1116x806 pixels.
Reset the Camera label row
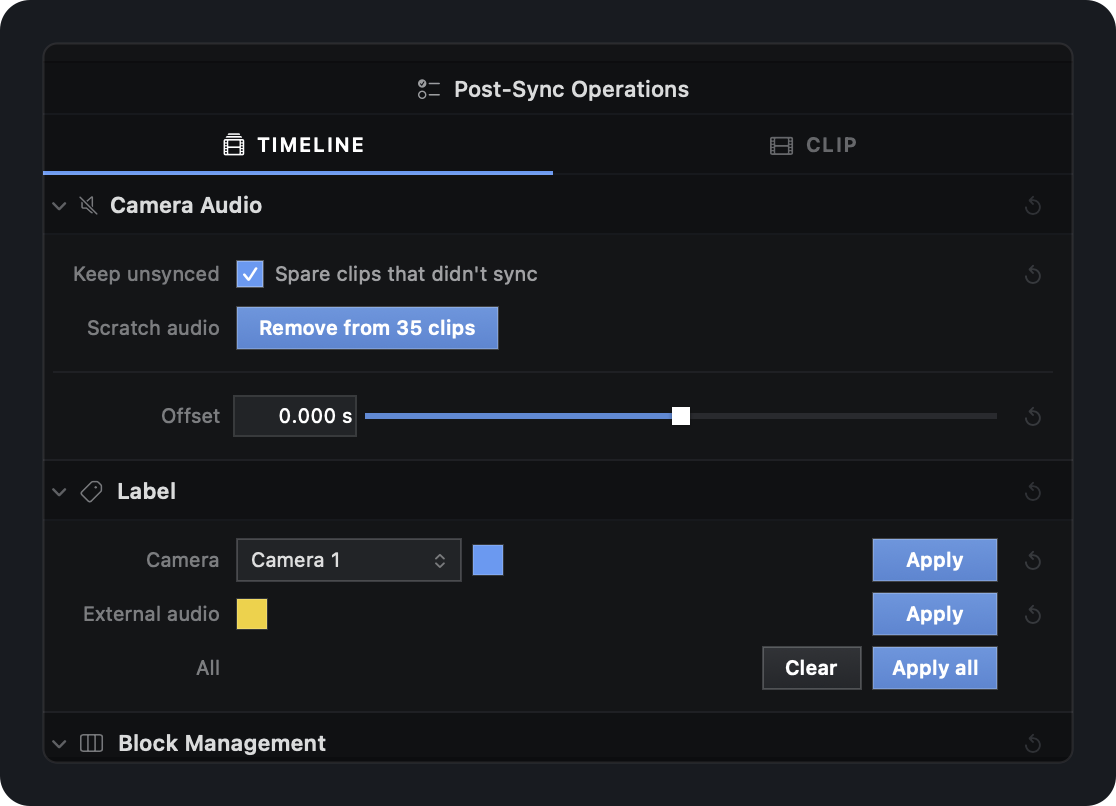point(1033,560)
